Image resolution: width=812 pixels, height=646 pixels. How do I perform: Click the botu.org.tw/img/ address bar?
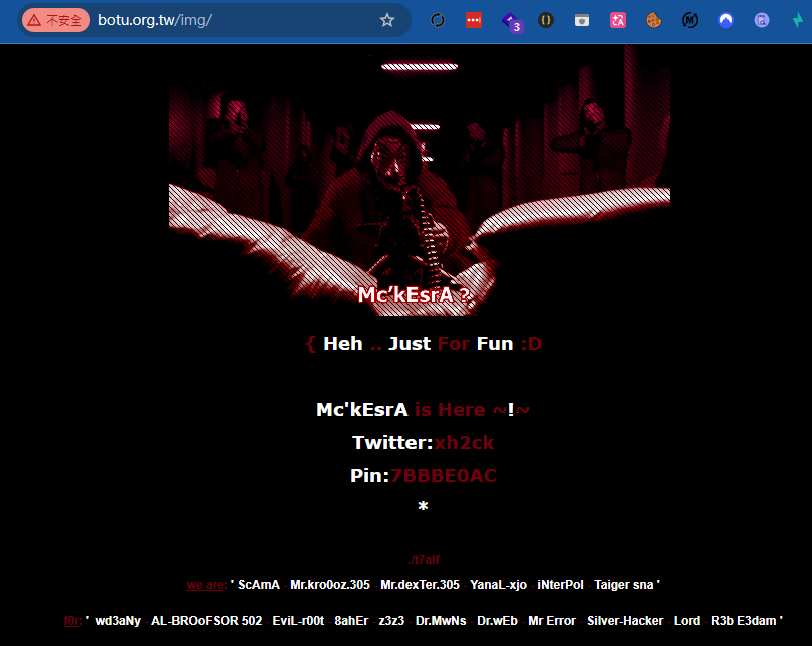233,20
